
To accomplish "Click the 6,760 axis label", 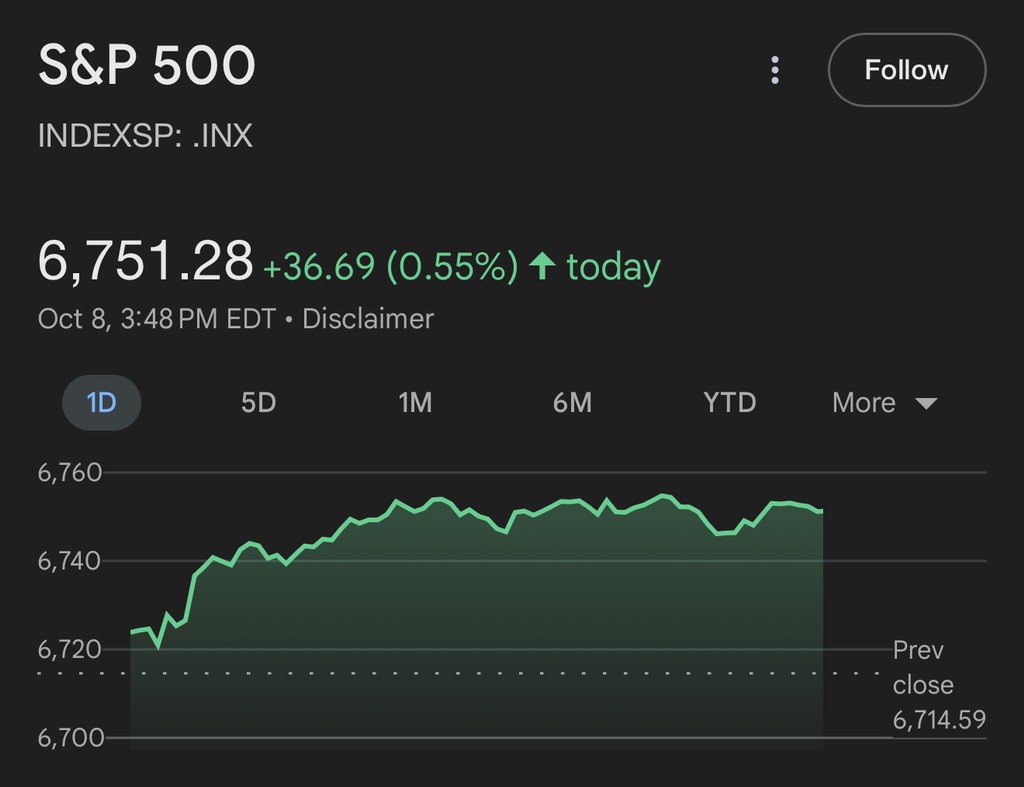I will 70,472.
